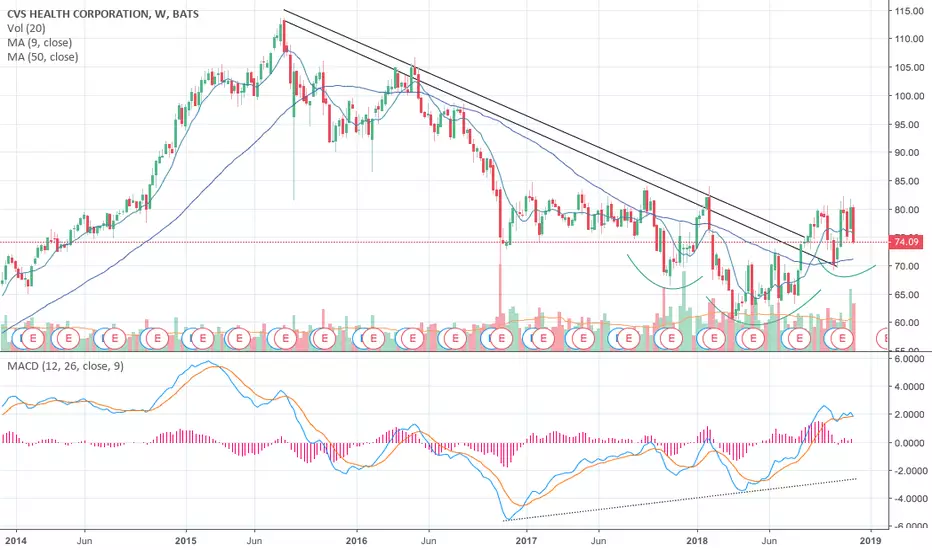
Task: Click the Jun label between 2014 and 2015
Action: click(x=84, y=540)
